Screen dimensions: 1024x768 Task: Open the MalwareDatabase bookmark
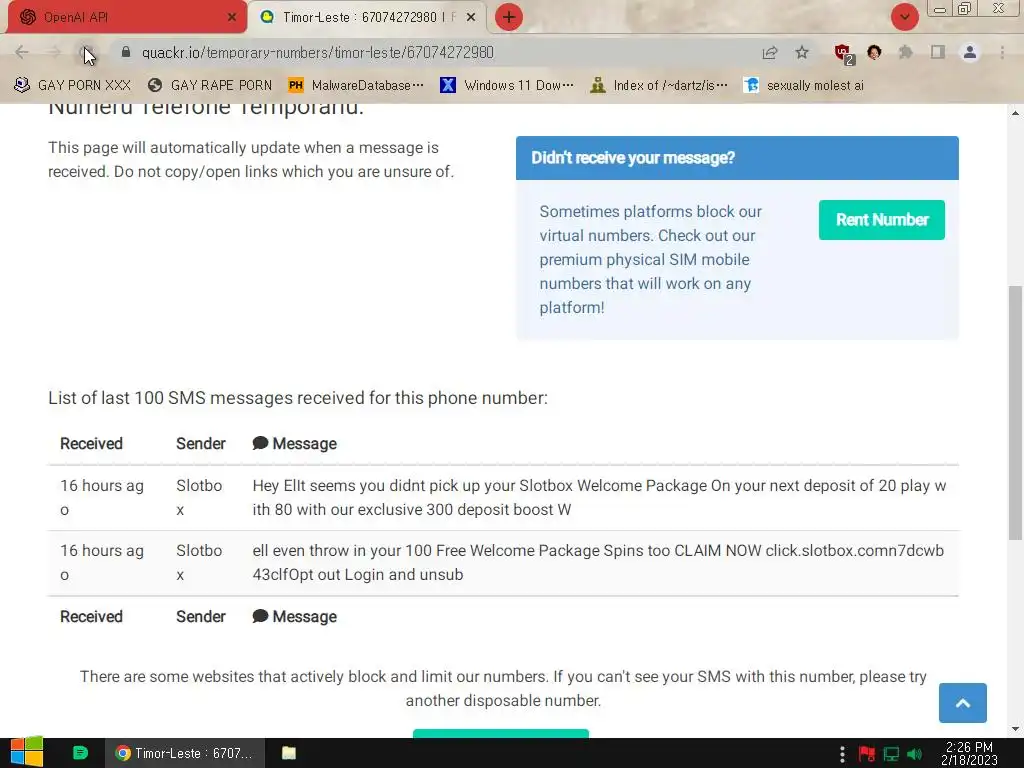pos(356,85)
